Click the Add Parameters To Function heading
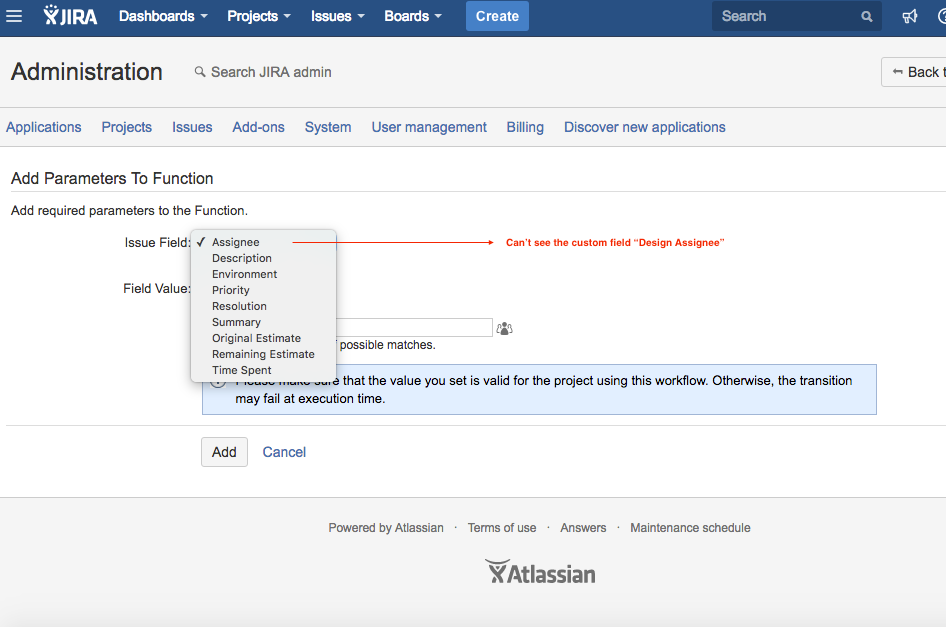 (112, 179)
